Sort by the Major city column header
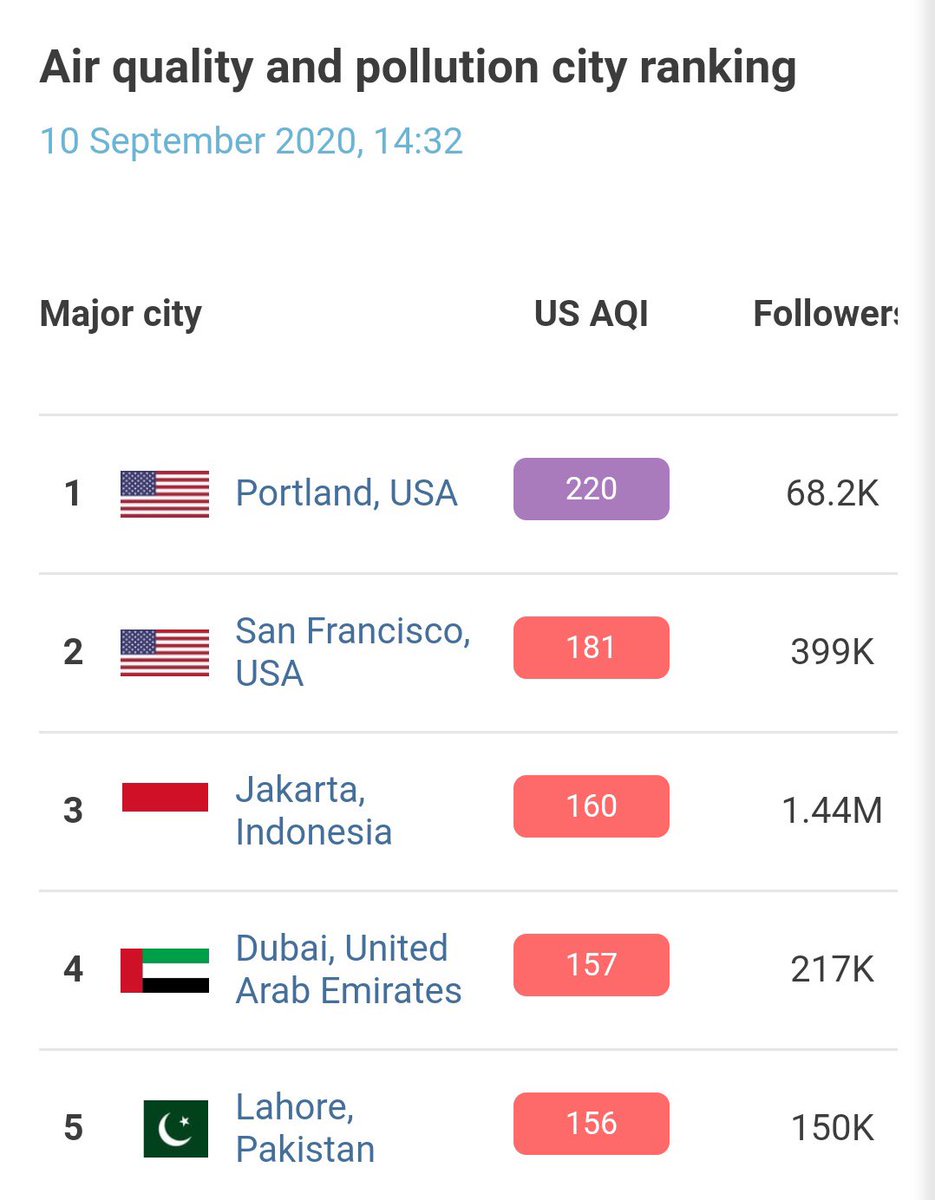This screenshot has width=935, height=1200. click(120, 314)
